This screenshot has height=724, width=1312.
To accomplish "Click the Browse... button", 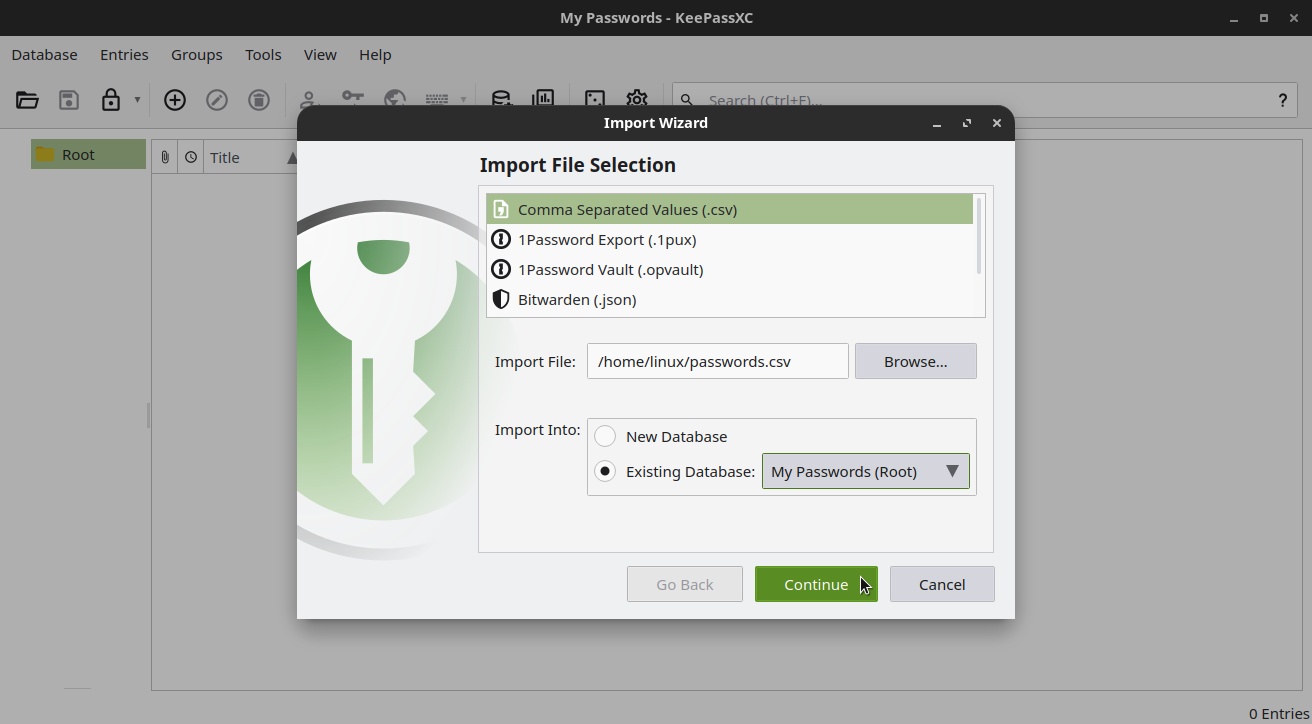I will pyautogui.click(x=915, y=361).
